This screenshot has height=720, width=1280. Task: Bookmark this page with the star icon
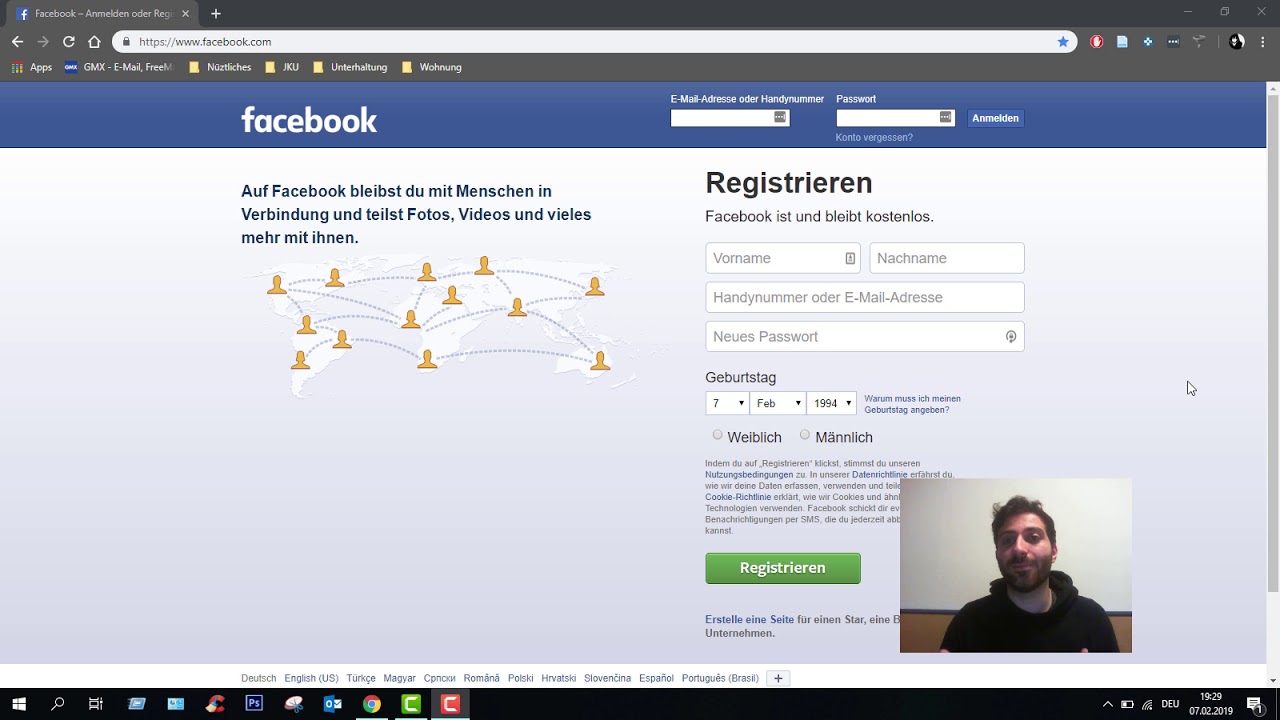point(1063,42)
